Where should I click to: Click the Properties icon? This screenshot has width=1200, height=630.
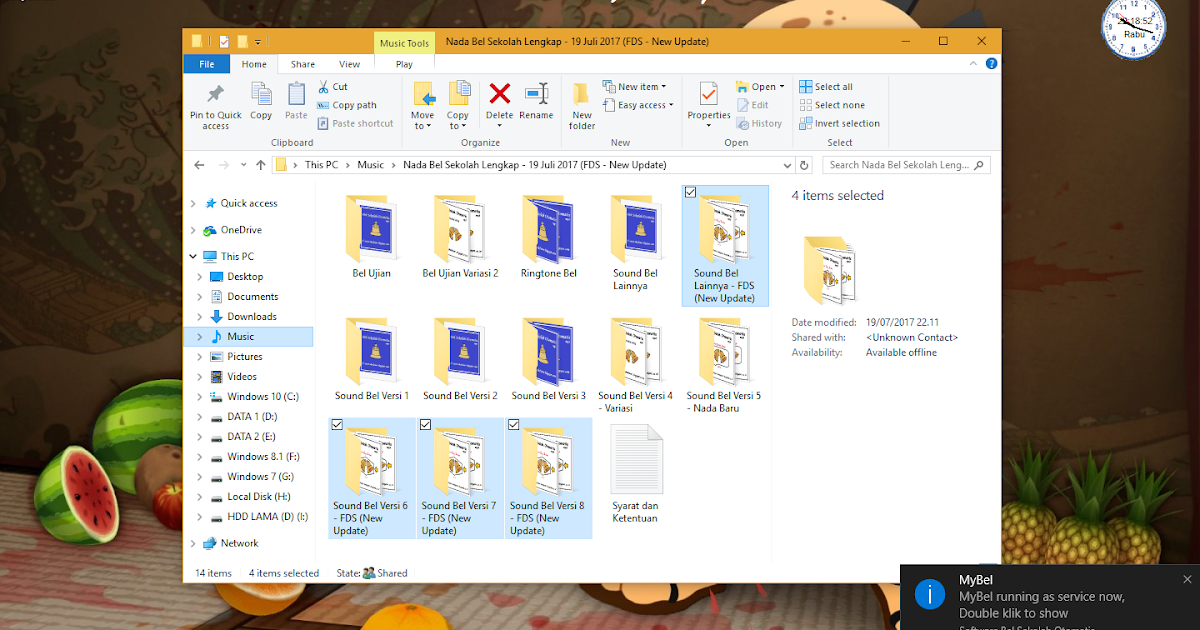pos(709,94)
